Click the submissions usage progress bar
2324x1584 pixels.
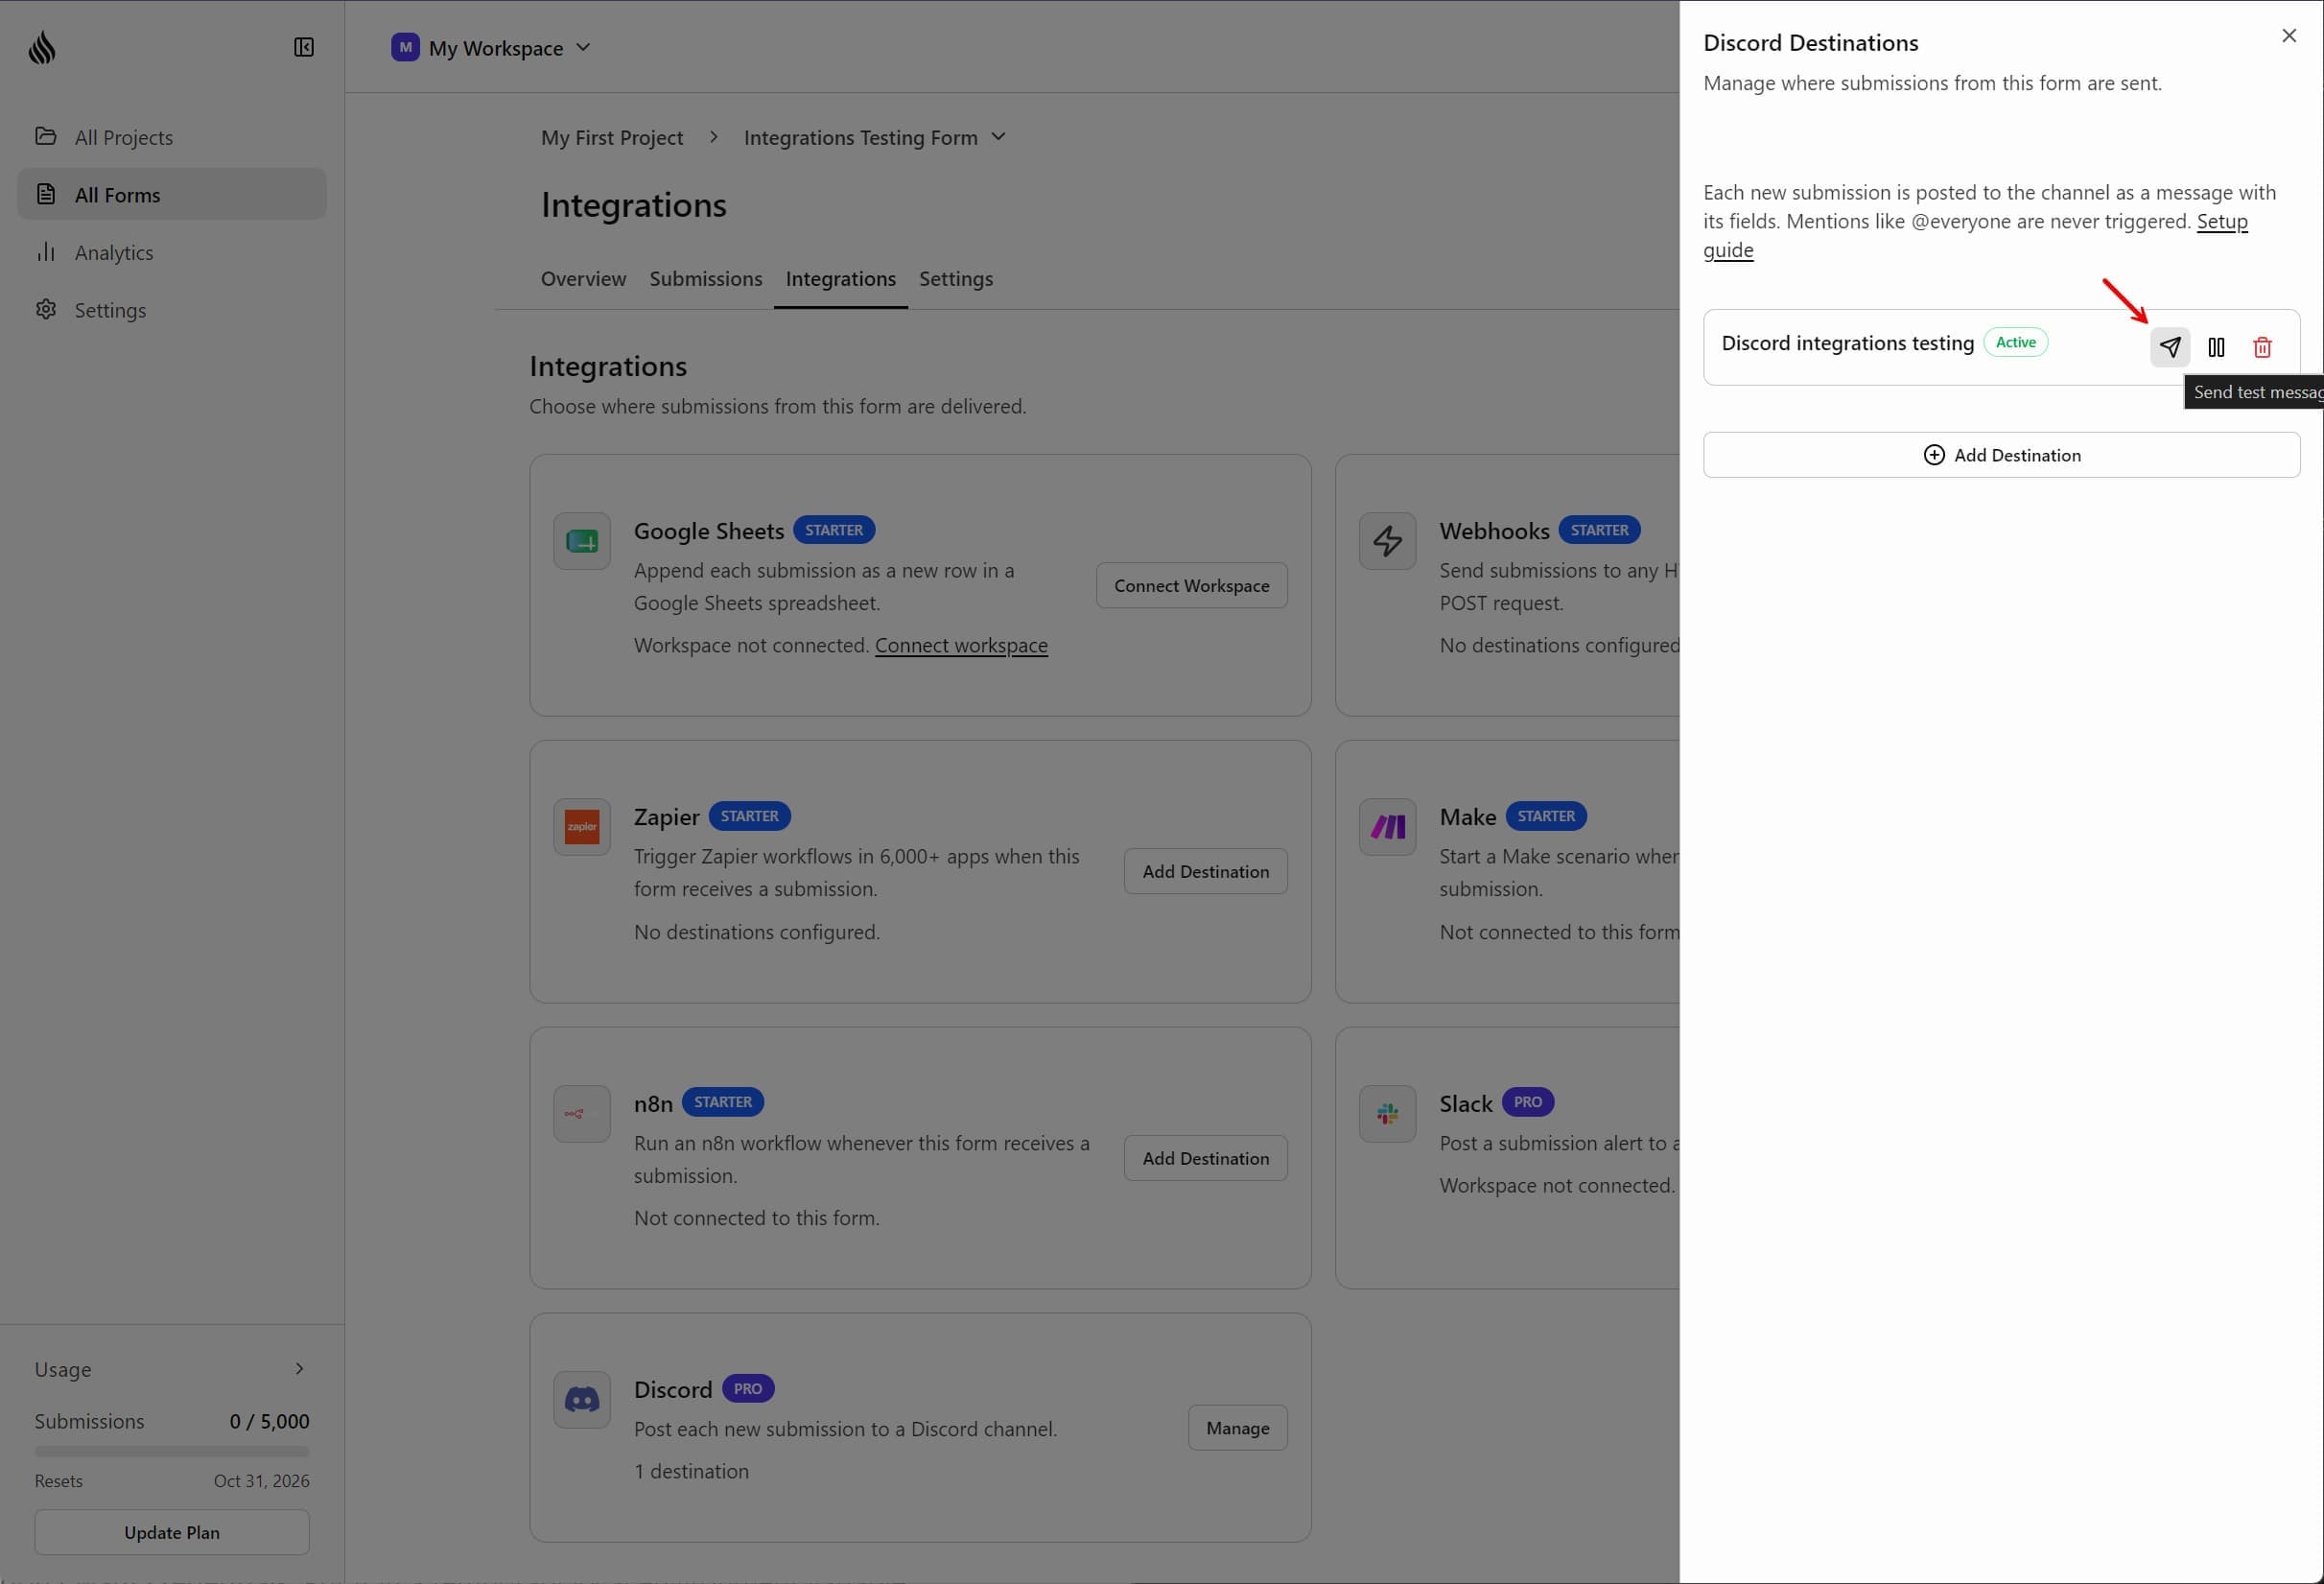[172, 1451]
